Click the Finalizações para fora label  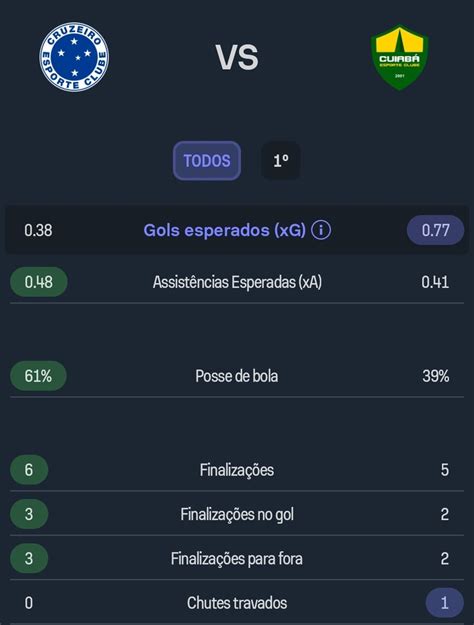tap(237, 558)
